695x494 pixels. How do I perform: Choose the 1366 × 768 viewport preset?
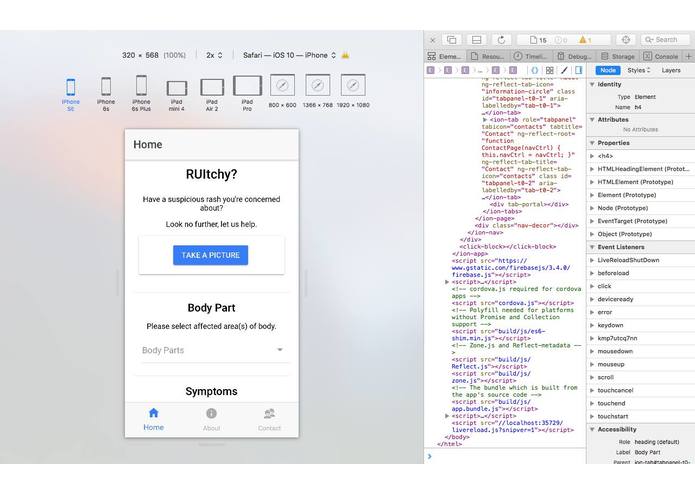pyautogui.click(x=317, y=91)
